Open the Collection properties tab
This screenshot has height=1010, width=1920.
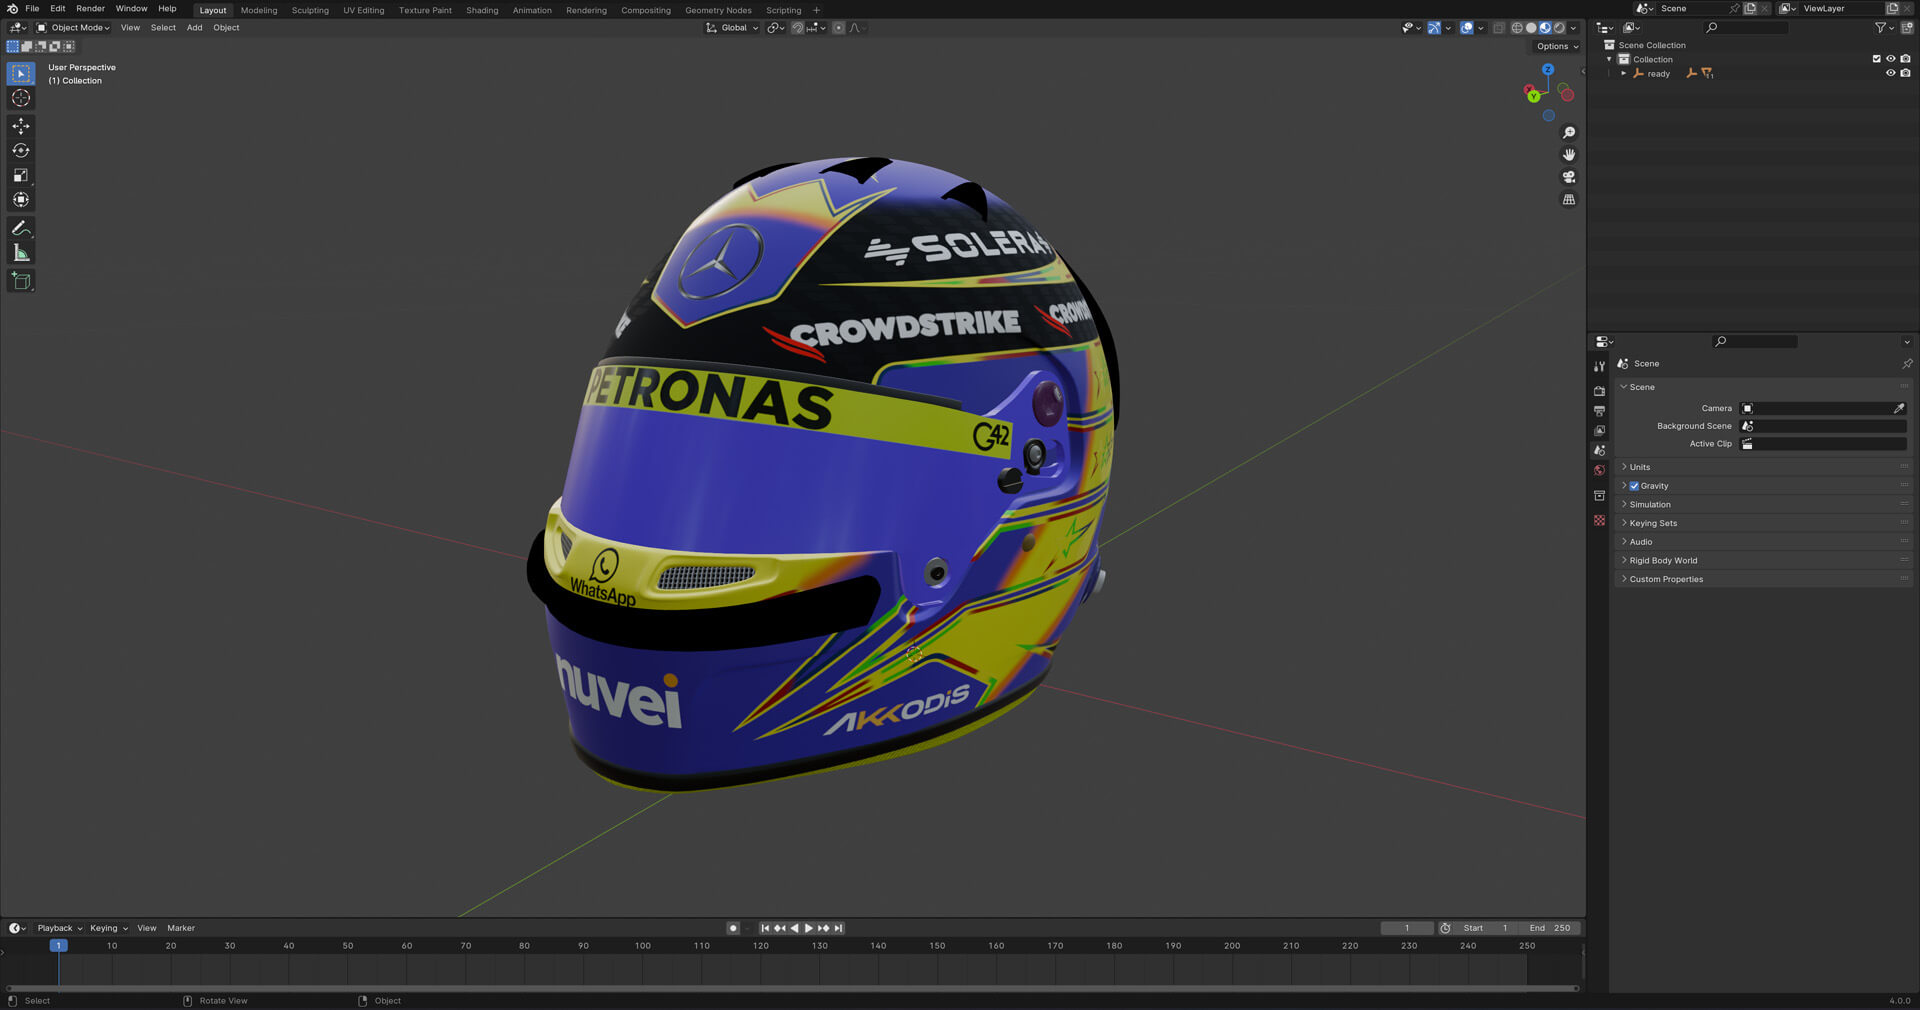[1599, 495]
